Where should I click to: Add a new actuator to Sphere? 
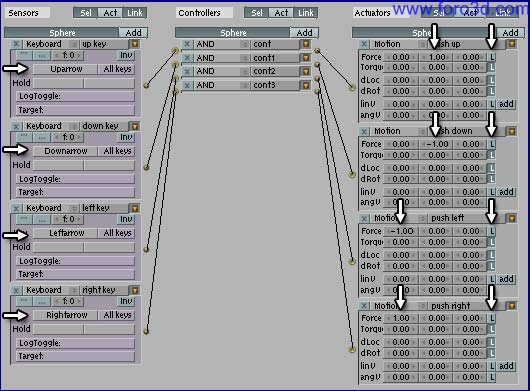(510, 33)
